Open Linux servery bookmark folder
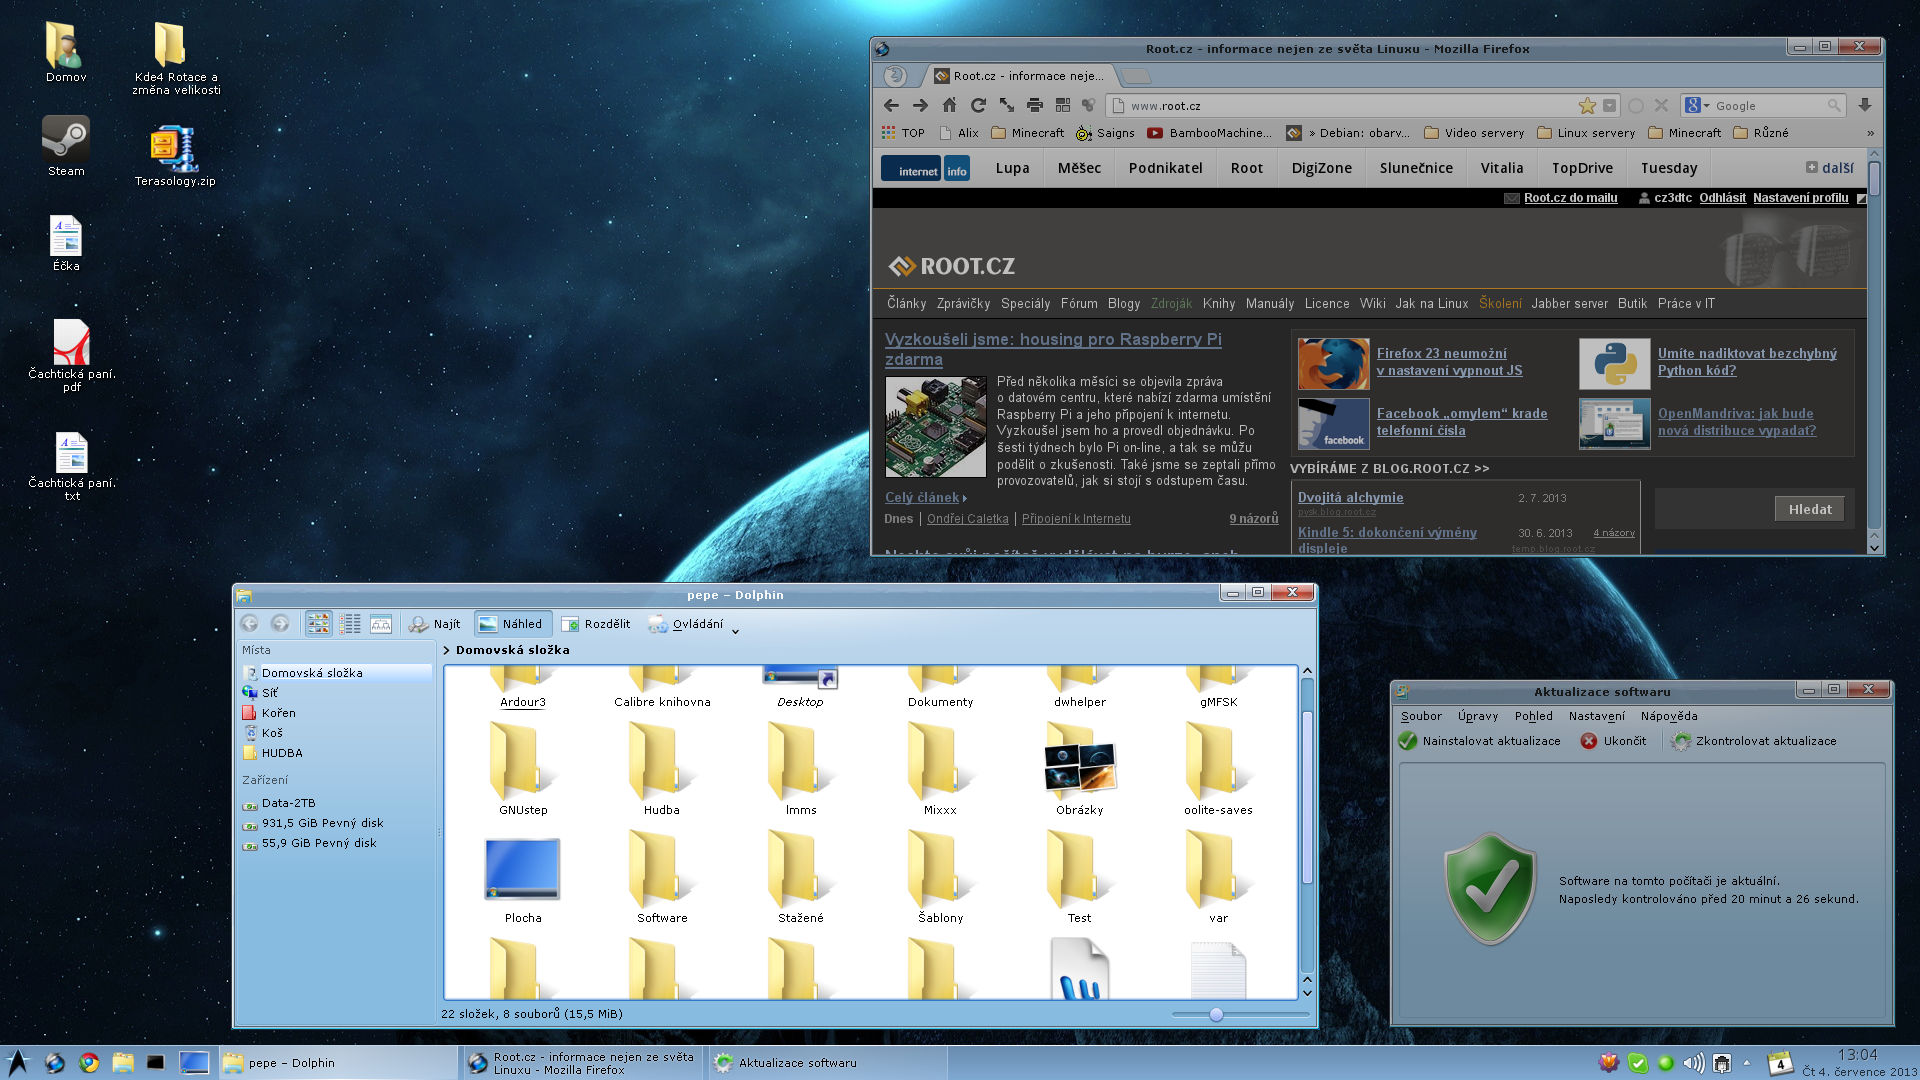This screenshot has height=1080, width=1920. 1586,133
